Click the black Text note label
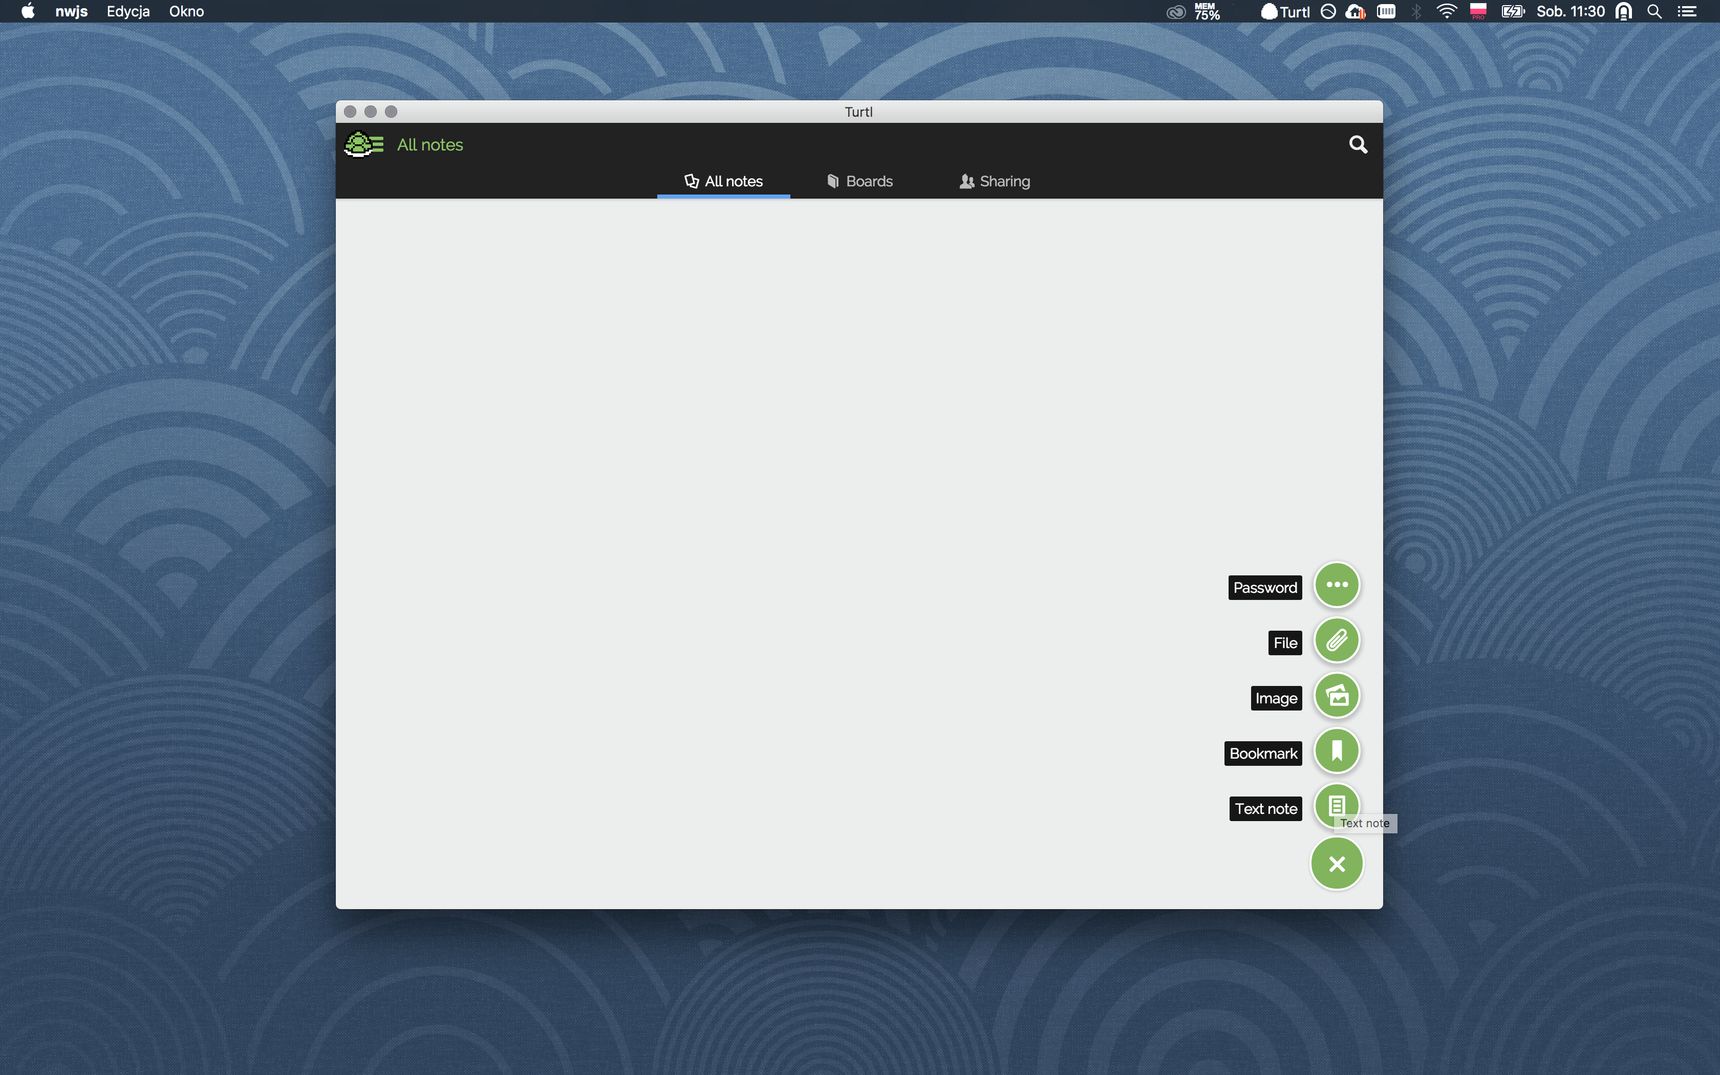 [x=1266, y=808]
